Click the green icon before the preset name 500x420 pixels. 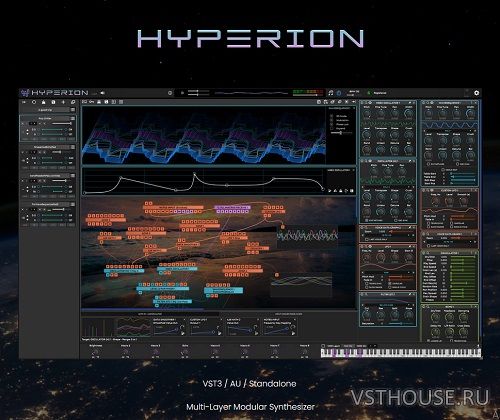[x=368, y=93]
